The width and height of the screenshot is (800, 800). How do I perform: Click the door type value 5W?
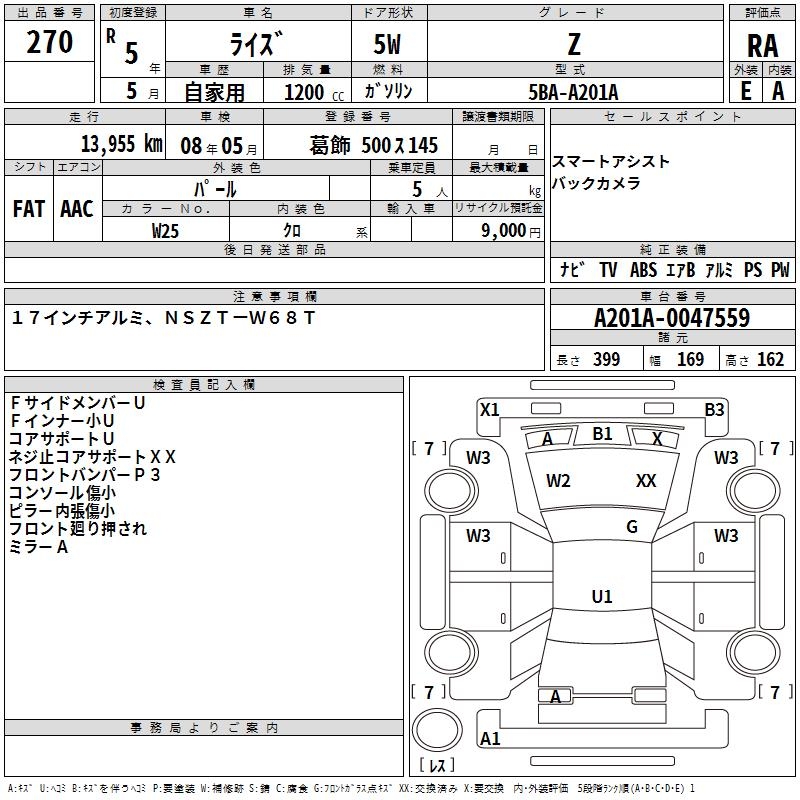click(387, 44)
